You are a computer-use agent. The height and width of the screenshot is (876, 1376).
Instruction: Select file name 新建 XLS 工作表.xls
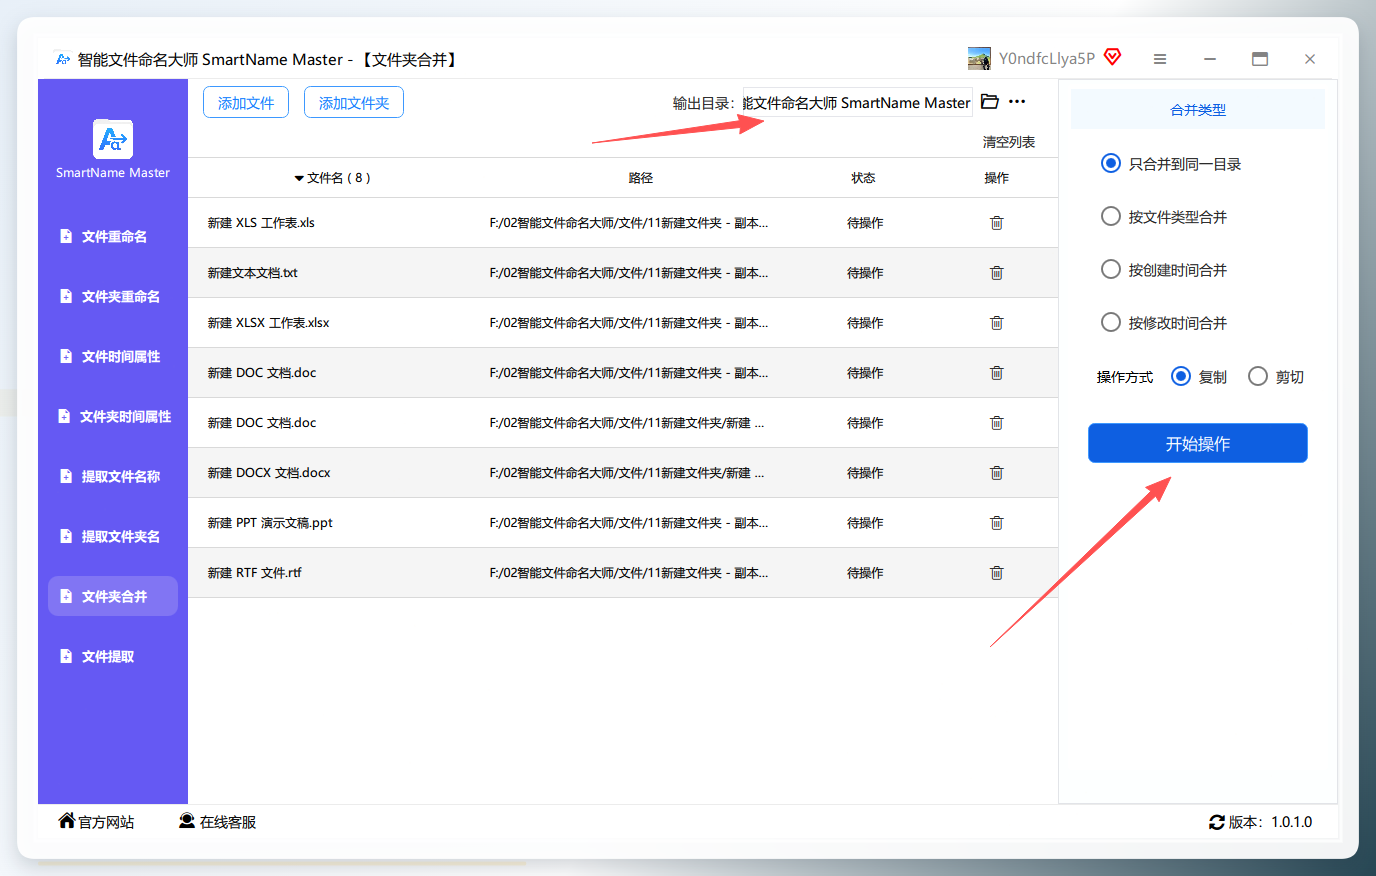[261, 223]
